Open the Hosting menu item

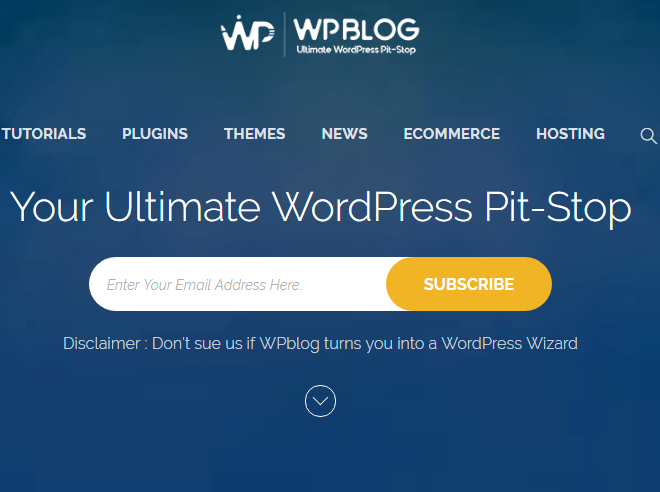click(x=570, y=134)
